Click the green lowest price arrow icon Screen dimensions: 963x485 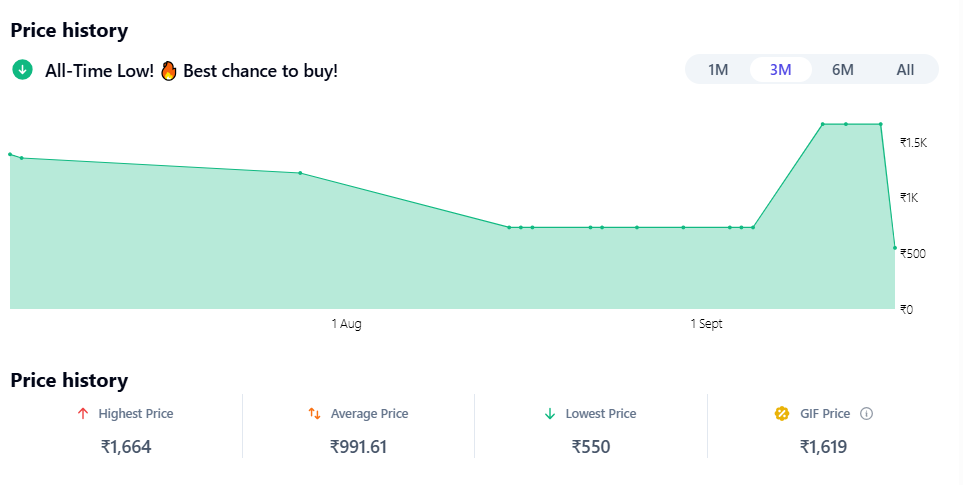pyautogui.click(x=549, y=414)
